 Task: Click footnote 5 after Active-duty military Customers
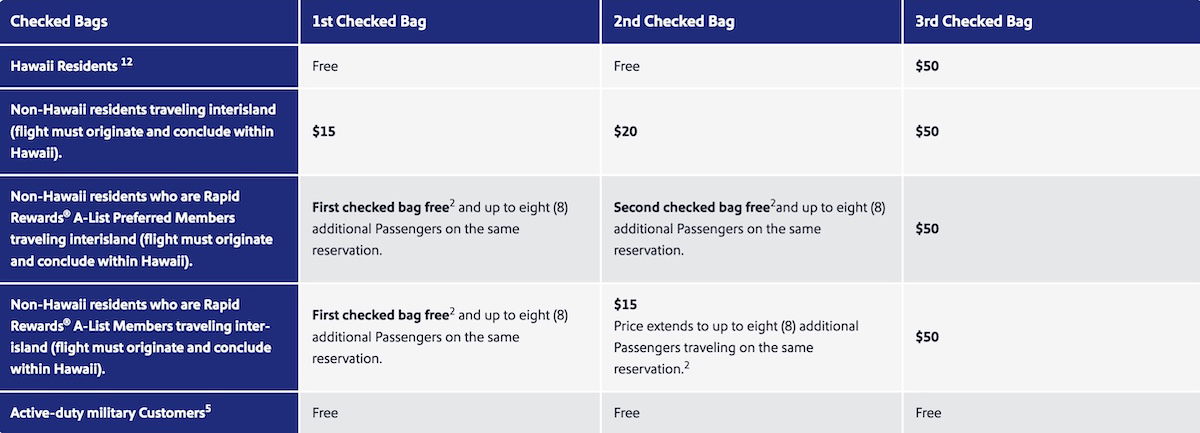click(207, 406)
